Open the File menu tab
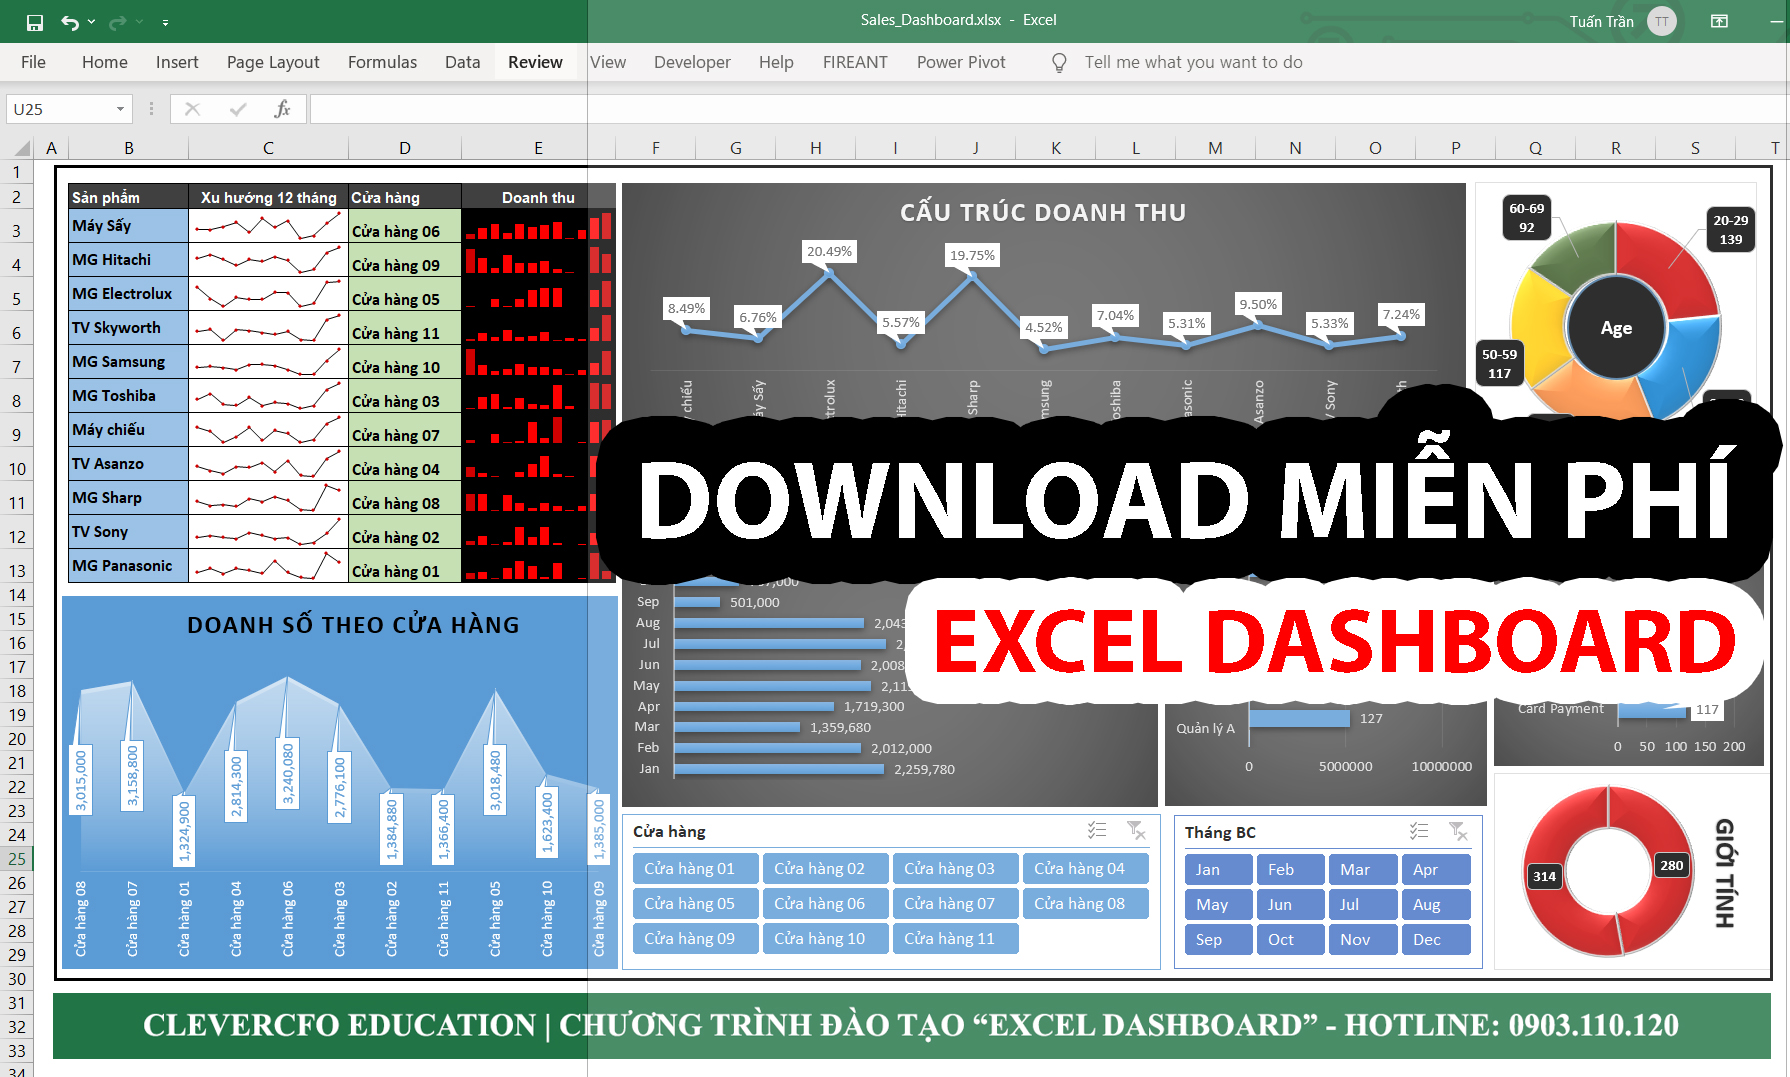The height and width of the screenshot is (1077, 1790). [x=33, y=62]
